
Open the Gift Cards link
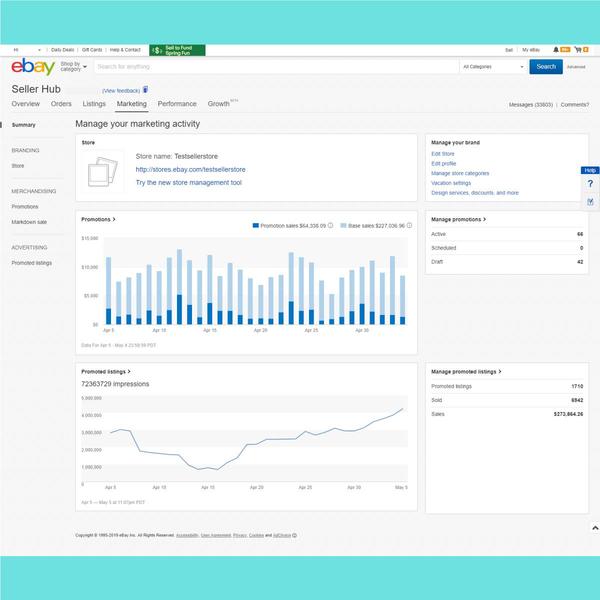(92, 50)
